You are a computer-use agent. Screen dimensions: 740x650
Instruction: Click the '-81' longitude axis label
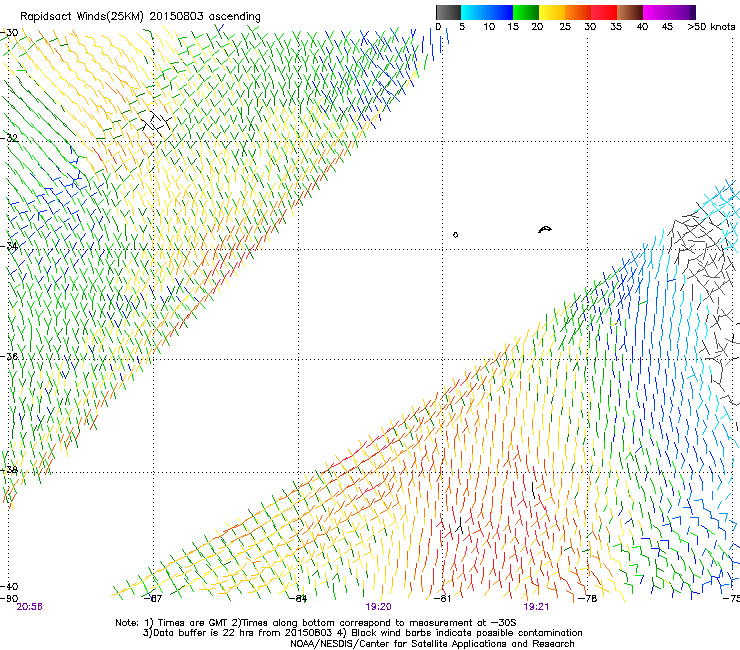tap(442, 599)
